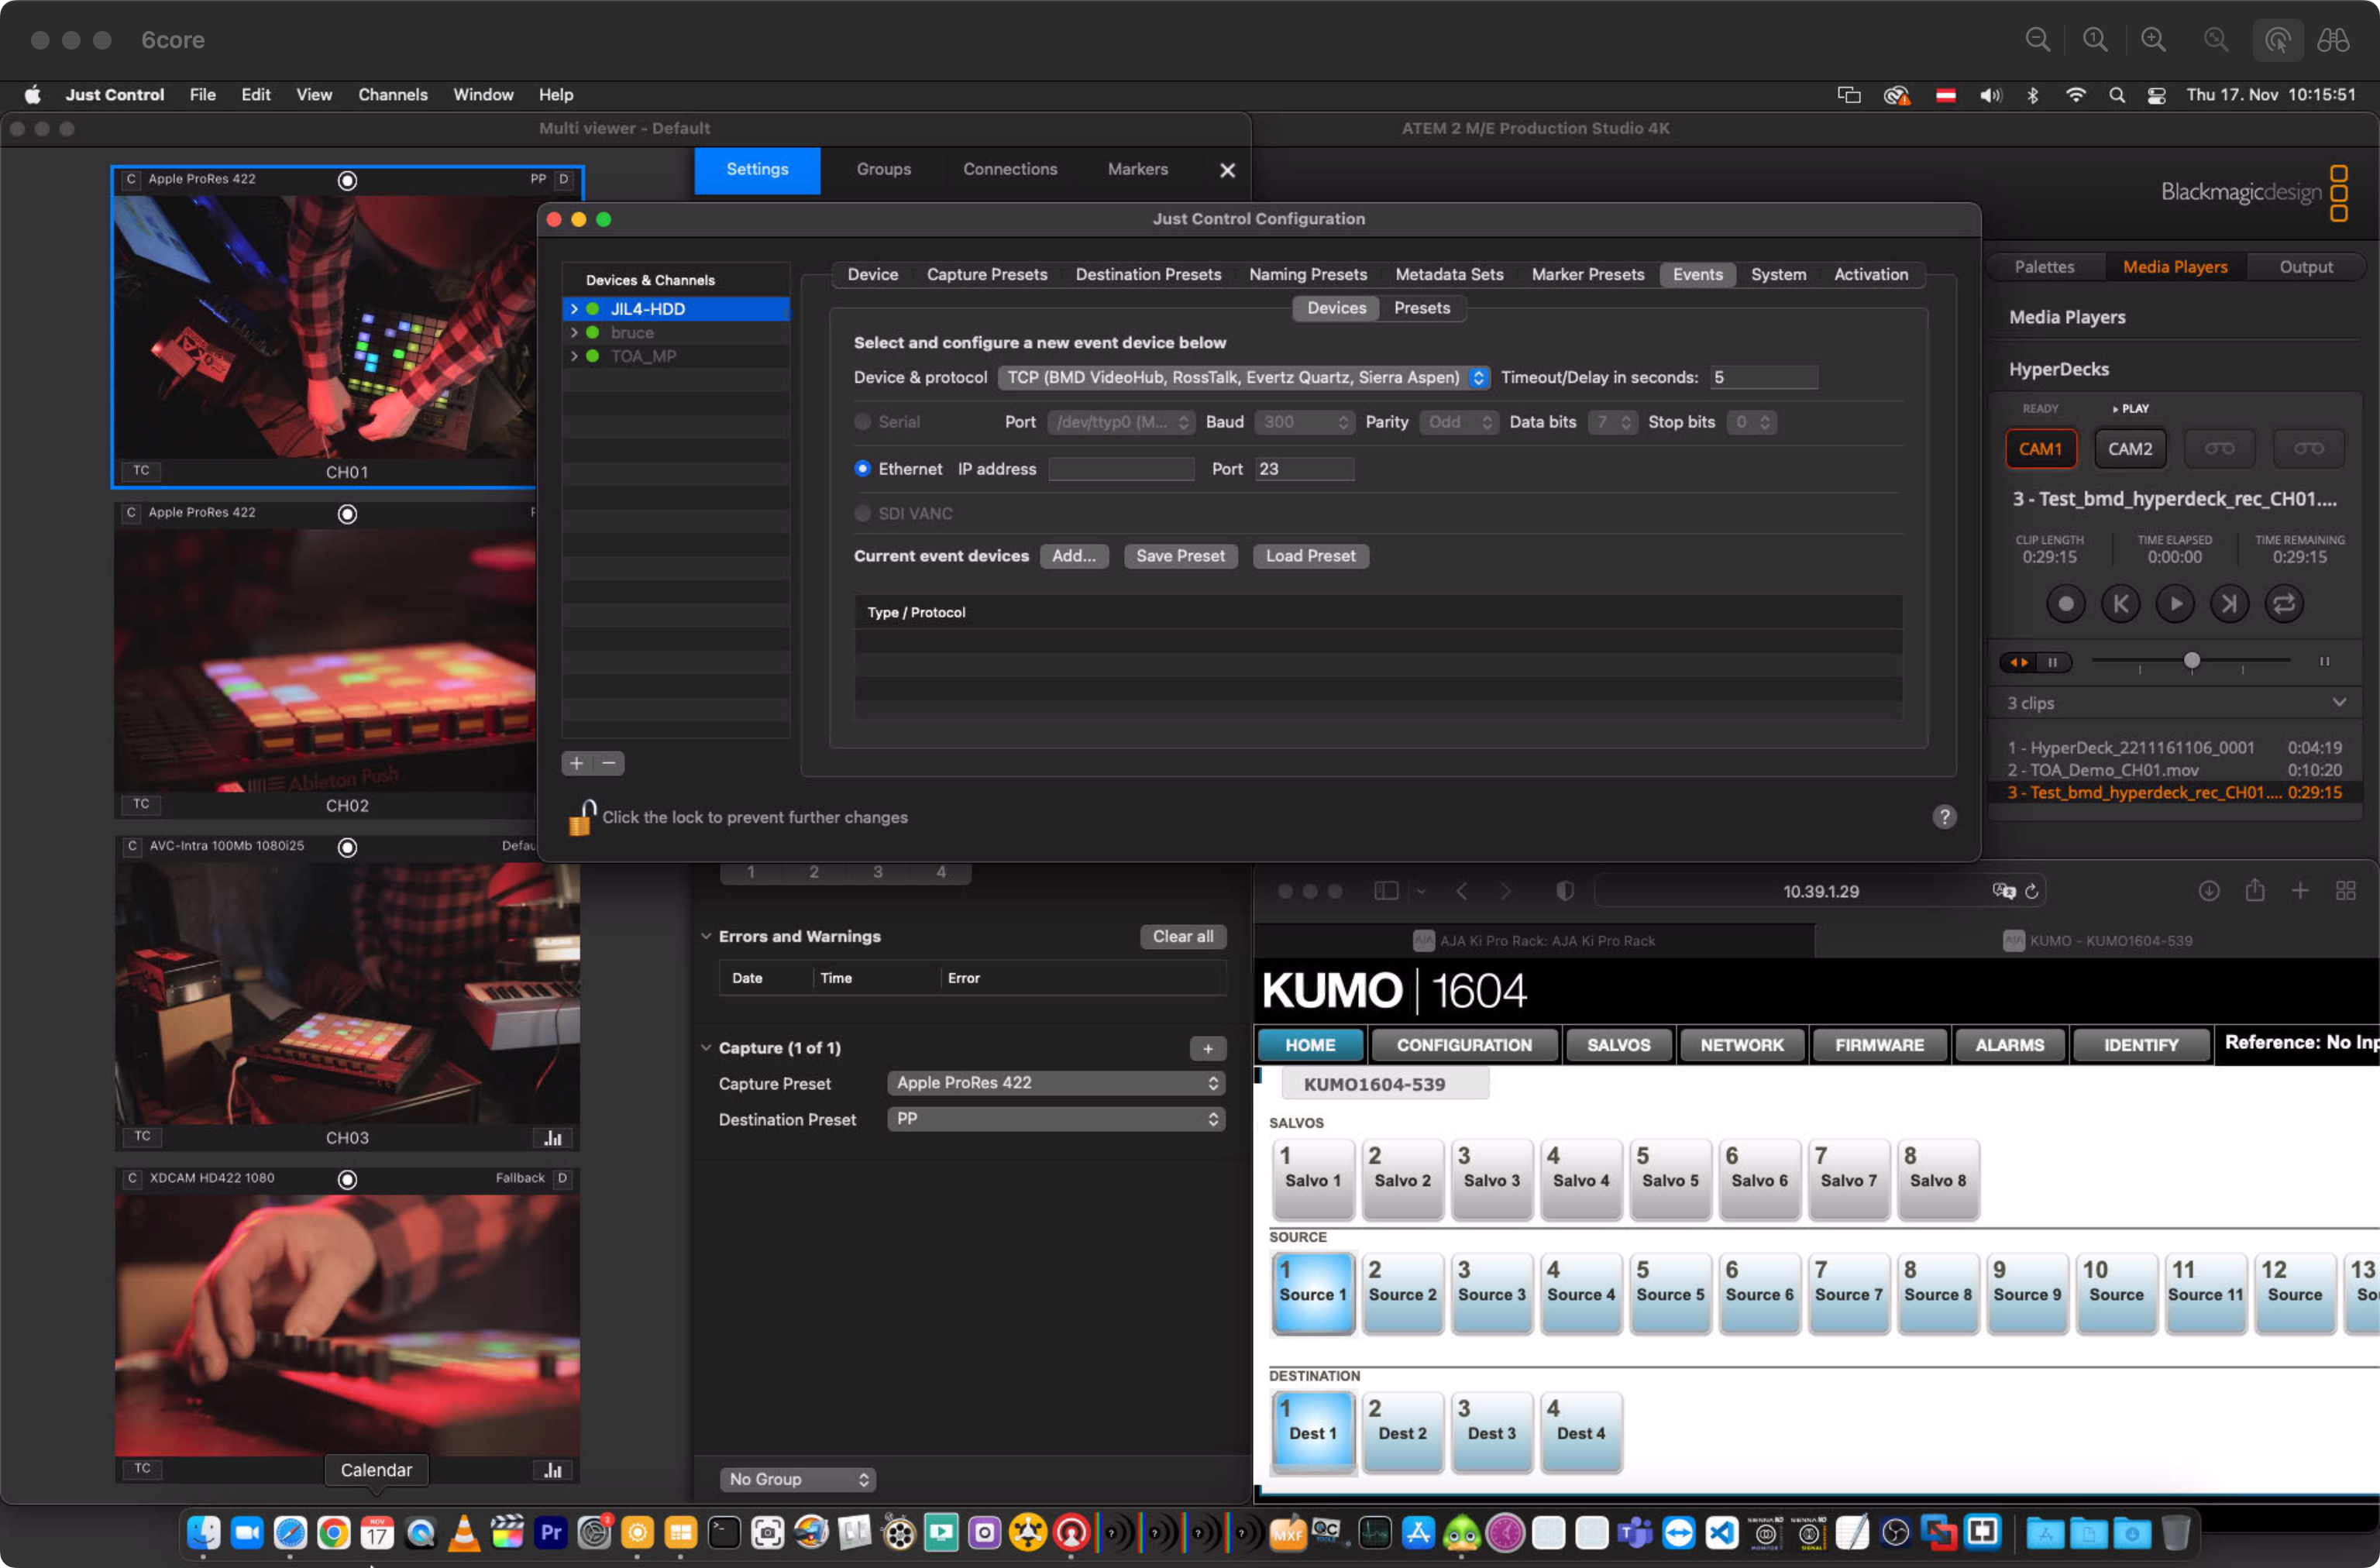Viewport: 2380px width, 1568px height.
Task: Open the Device & protocol dropdown
Action: click(x=1243, y=377)
